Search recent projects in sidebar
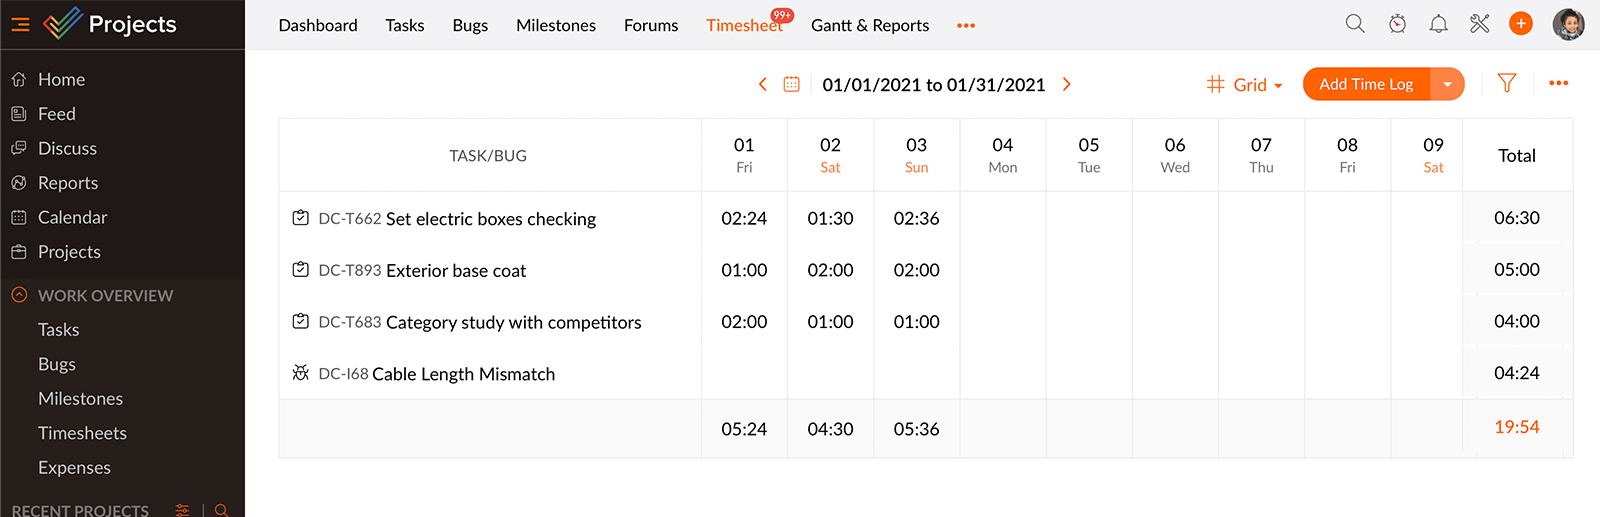This screenshot has width=1600, height=517. point(222,510)
